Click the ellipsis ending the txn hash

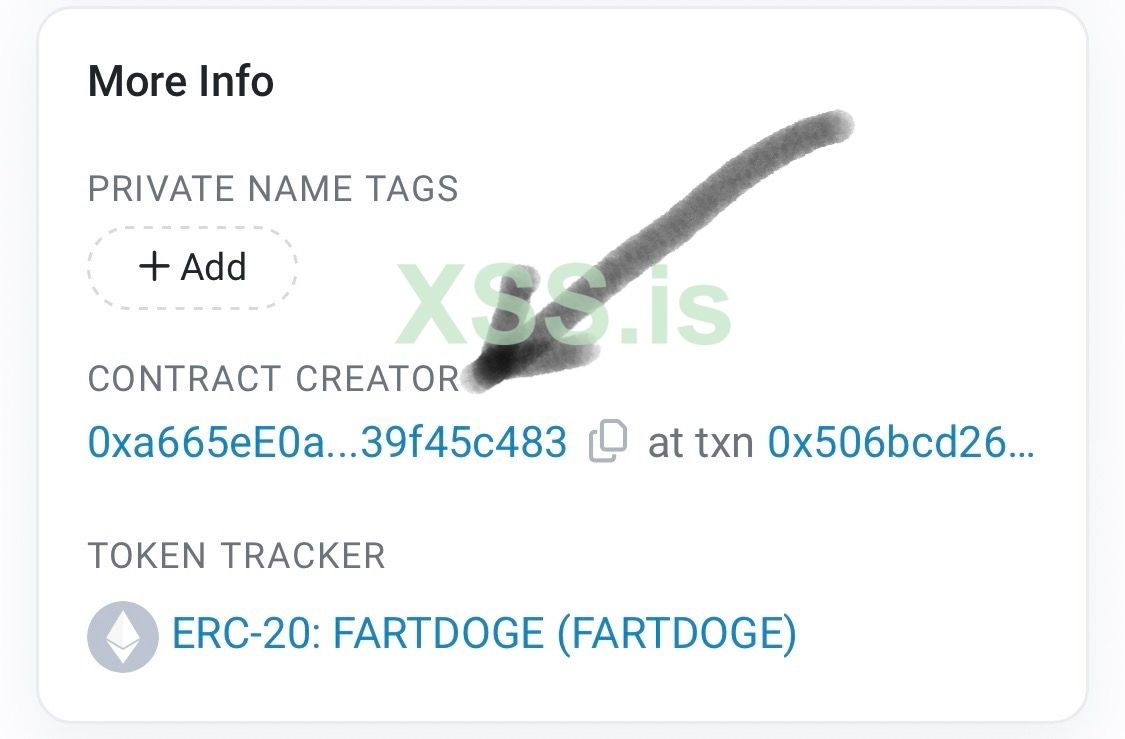(1023, 445)
